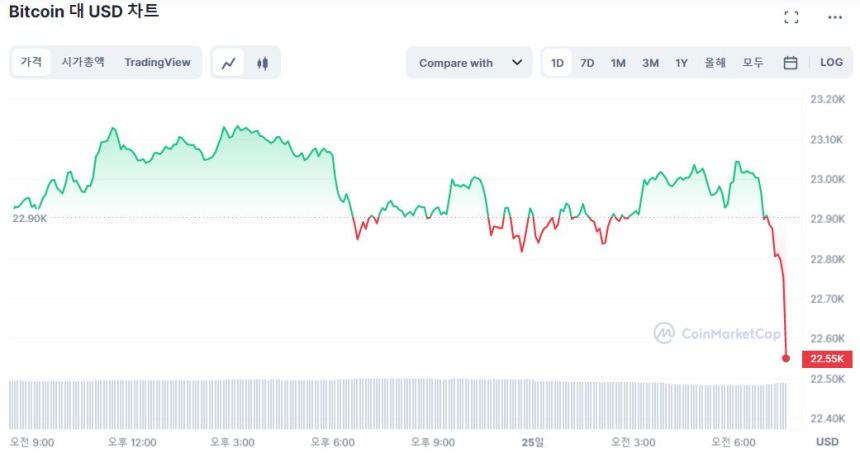Switch to candlestick chart icon

pyautogui.click(x=263, y=63)
